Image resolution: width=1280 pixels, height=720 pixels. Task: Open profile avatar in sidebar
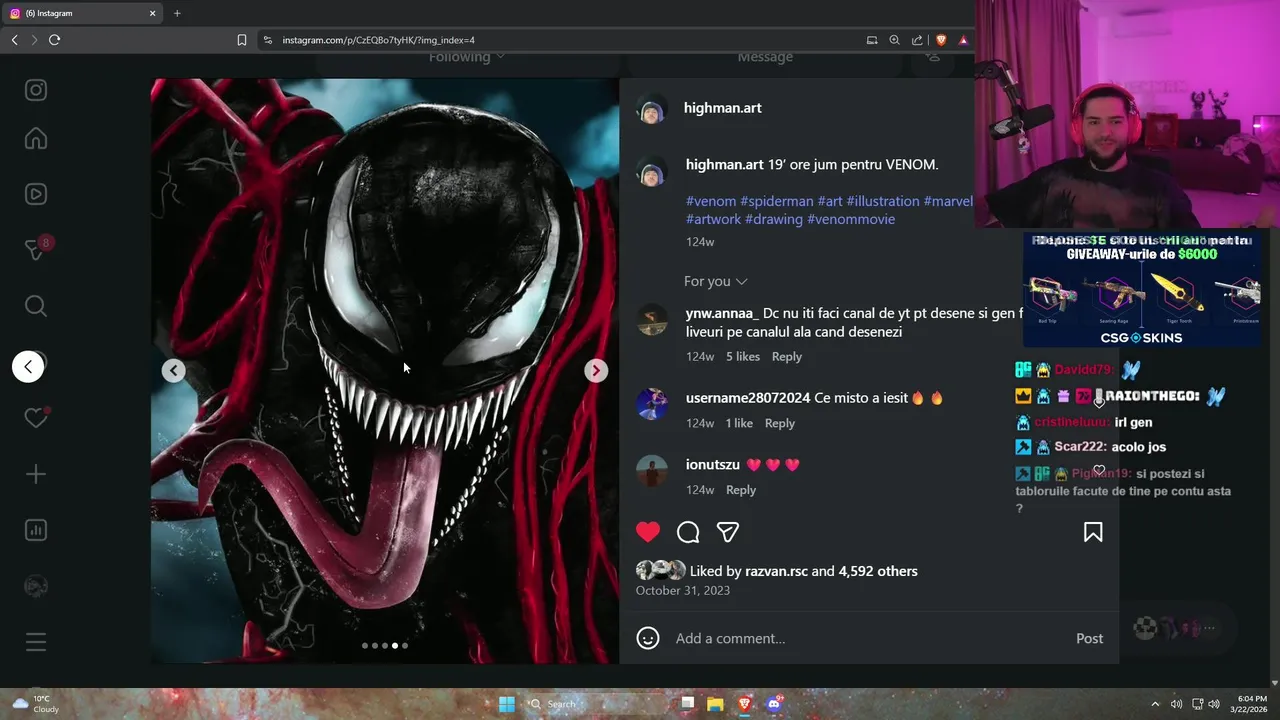36,586
